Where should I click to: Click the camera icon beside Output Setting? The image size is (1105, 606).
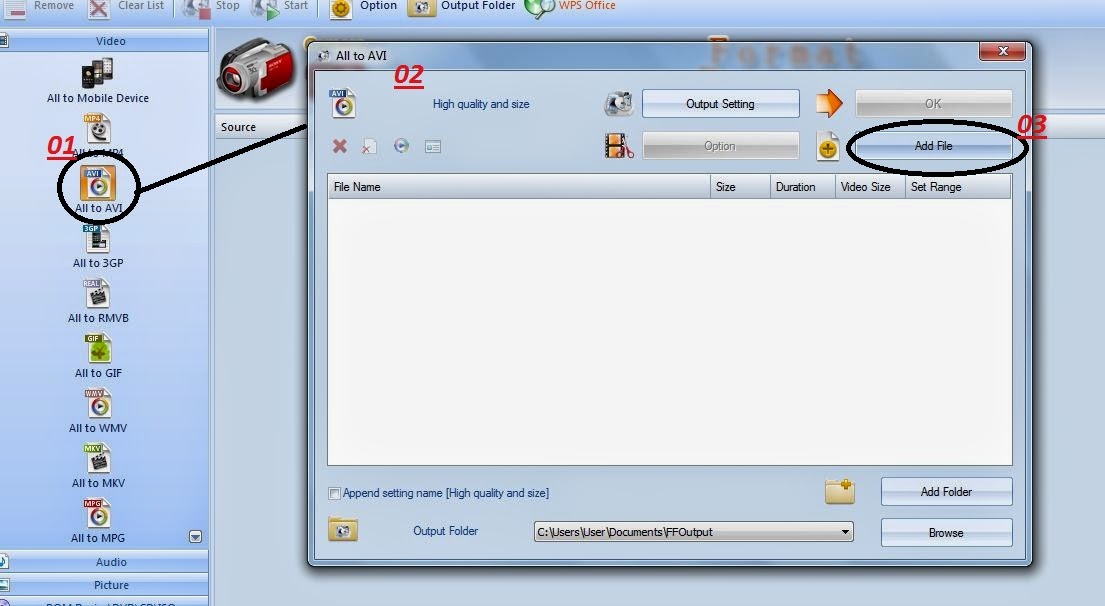(619, 104)
